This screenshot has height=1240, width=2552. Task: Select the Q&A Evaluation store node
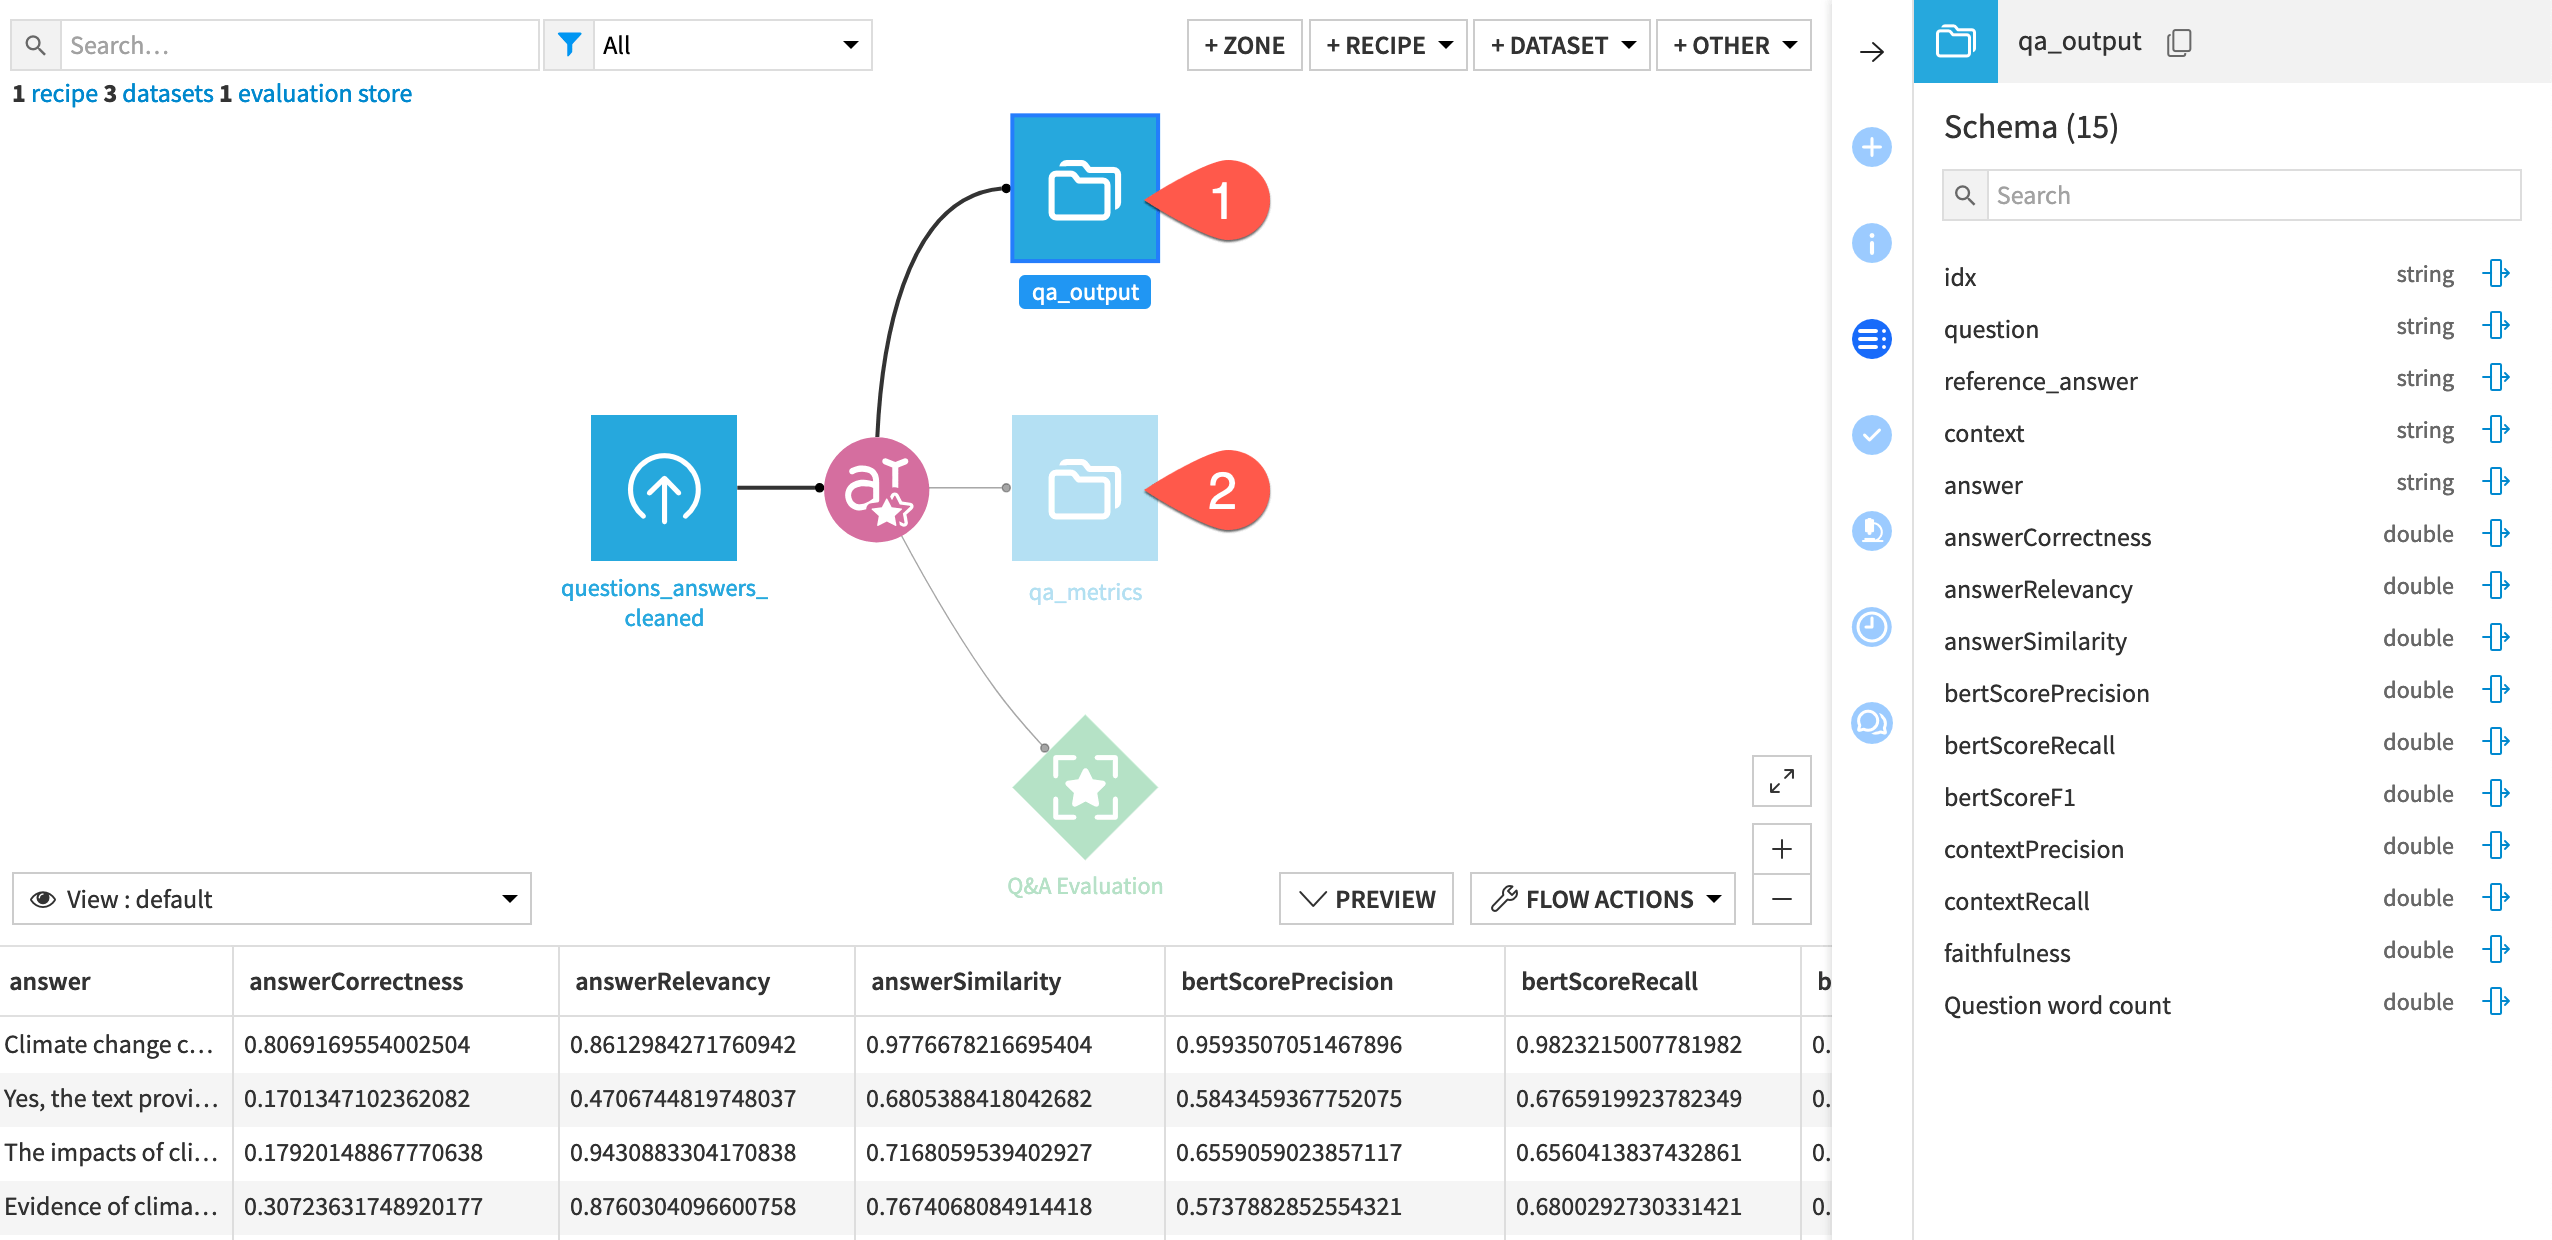tap(1085, 787)
